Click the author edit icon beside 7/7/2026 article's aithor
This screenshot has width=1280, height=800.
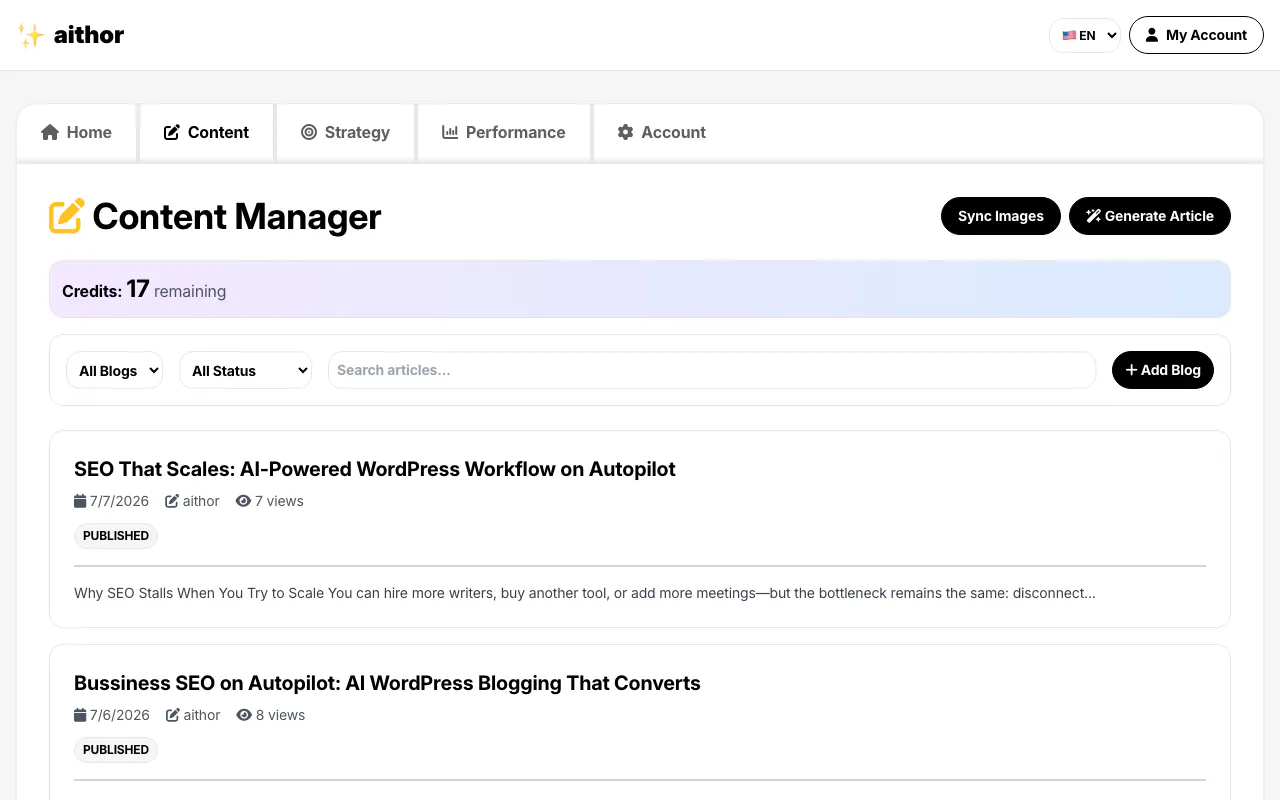[172, 501]
